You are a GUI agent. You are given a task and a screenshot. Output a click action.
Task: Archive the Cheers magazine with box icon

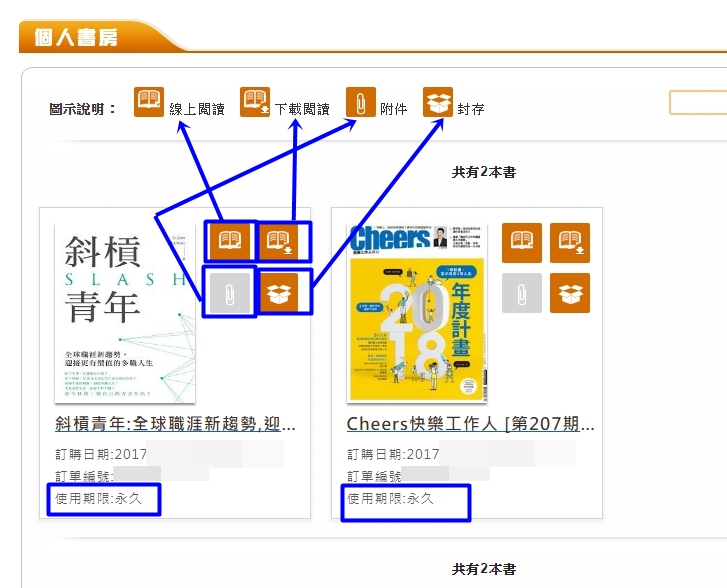tap(570, 293)
